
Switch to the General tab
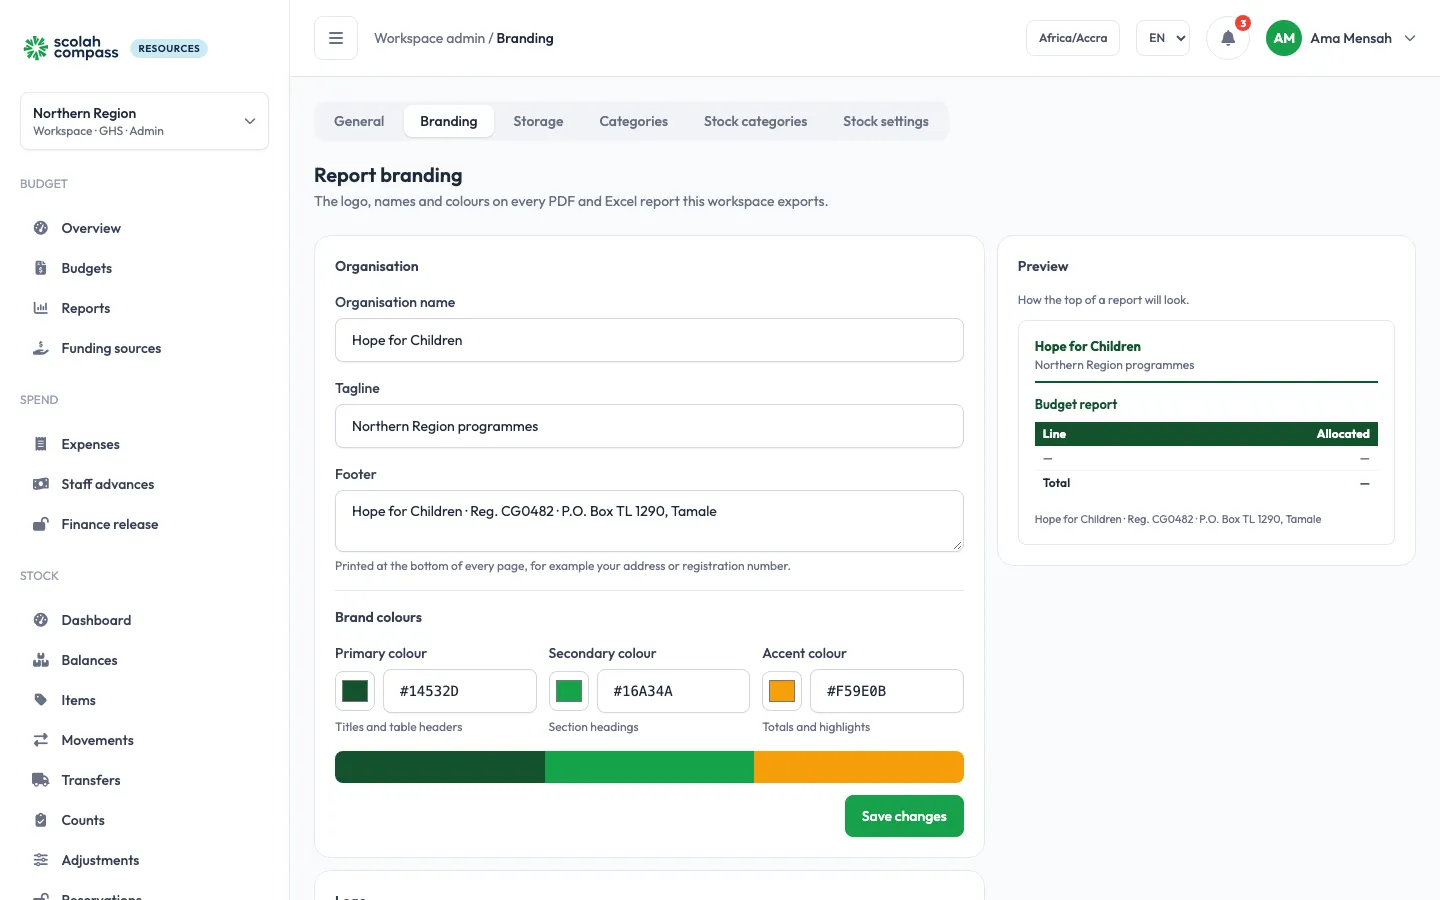[359, 121]
